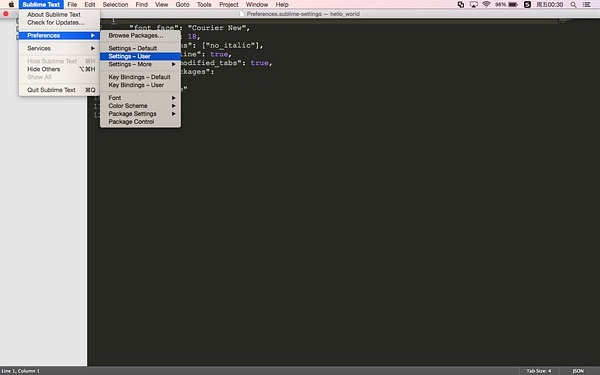Click the Sublime Text application menu
The image size is (600, 375).
[x=41, y=5]
